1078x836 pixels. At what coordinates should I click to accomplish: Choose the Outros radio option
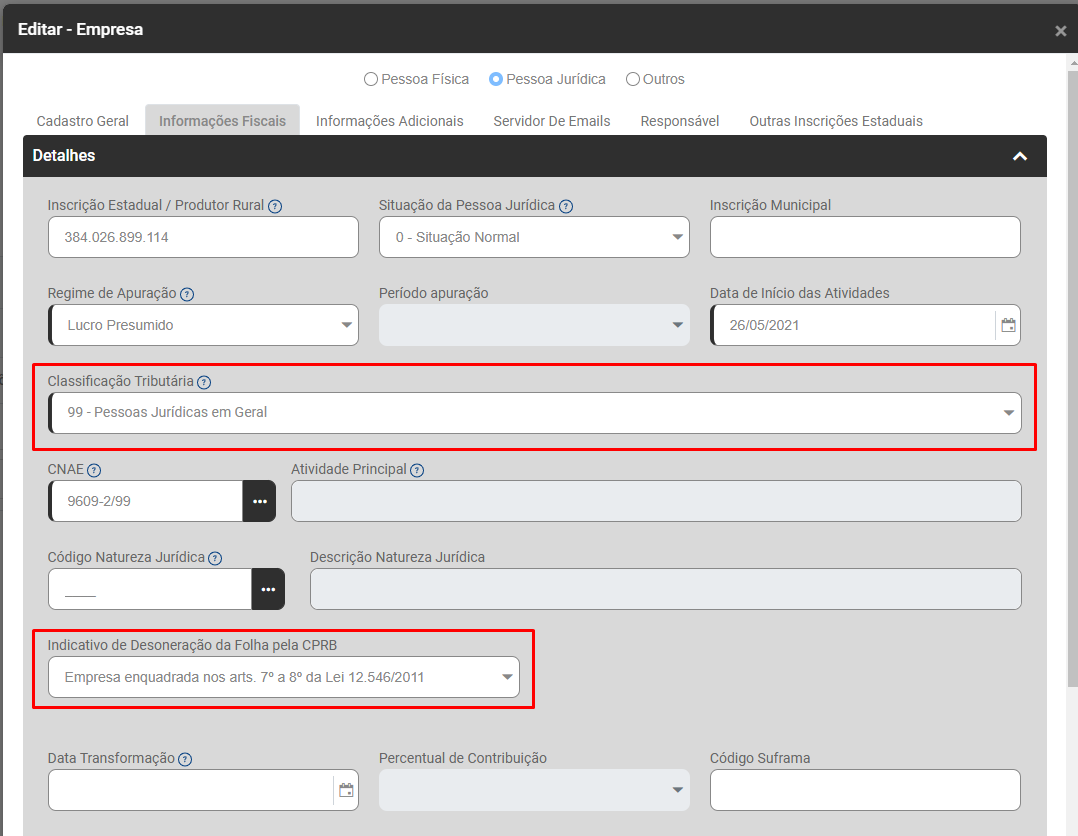click(633, 79)
